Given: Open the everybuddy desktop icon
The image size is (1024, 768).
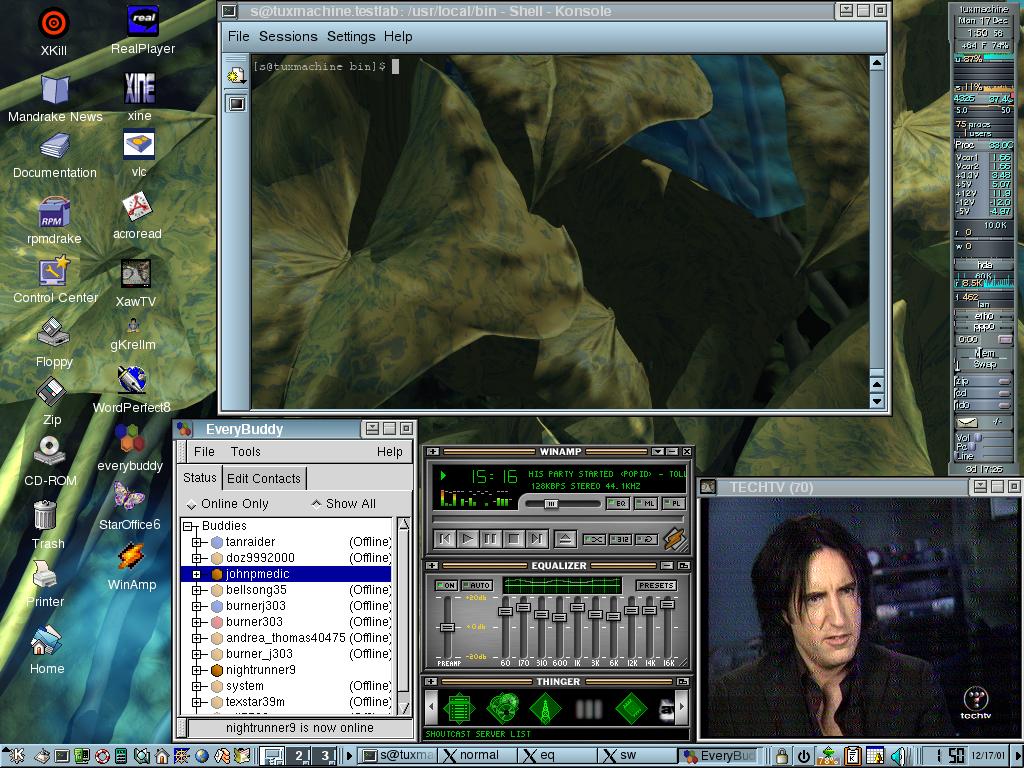Looking at the screenshot, I should tap(130, 439).
